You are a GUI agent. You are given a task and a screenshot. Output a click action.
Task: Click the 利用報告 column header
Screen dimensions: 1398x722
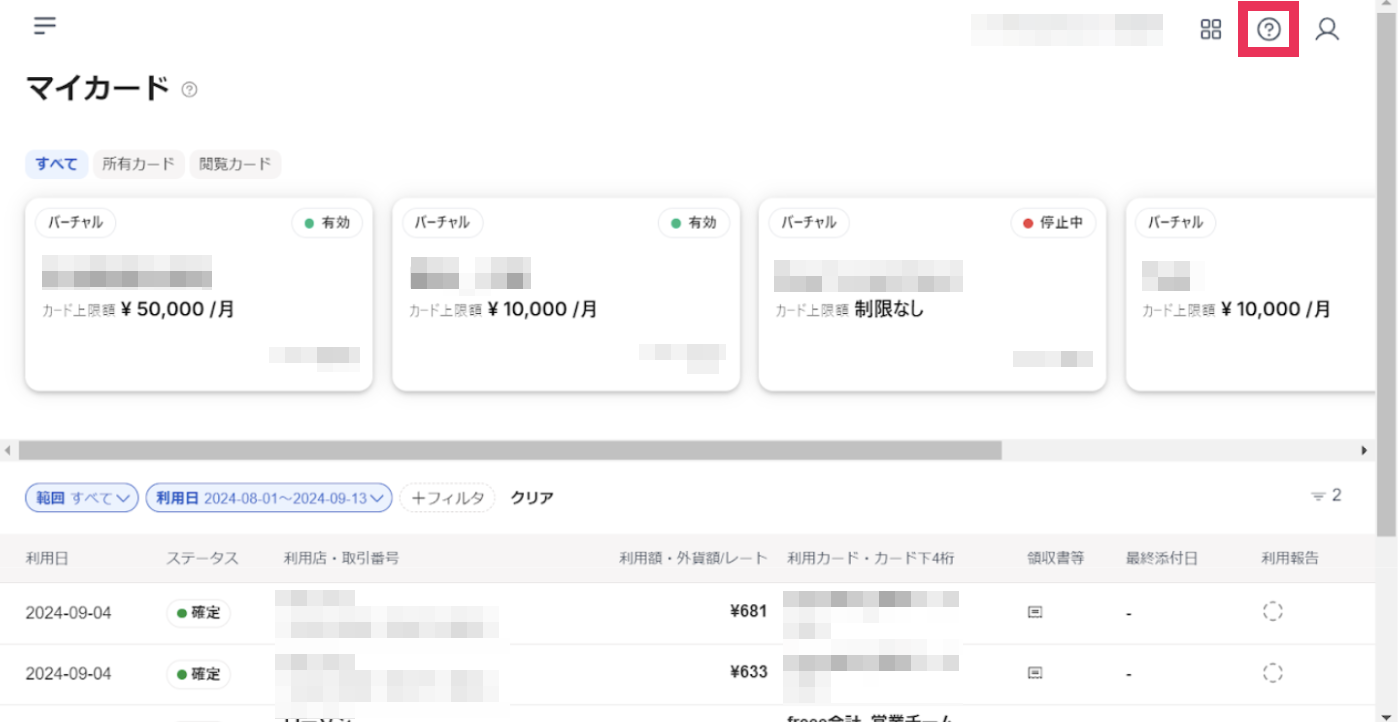[1290, 558]
